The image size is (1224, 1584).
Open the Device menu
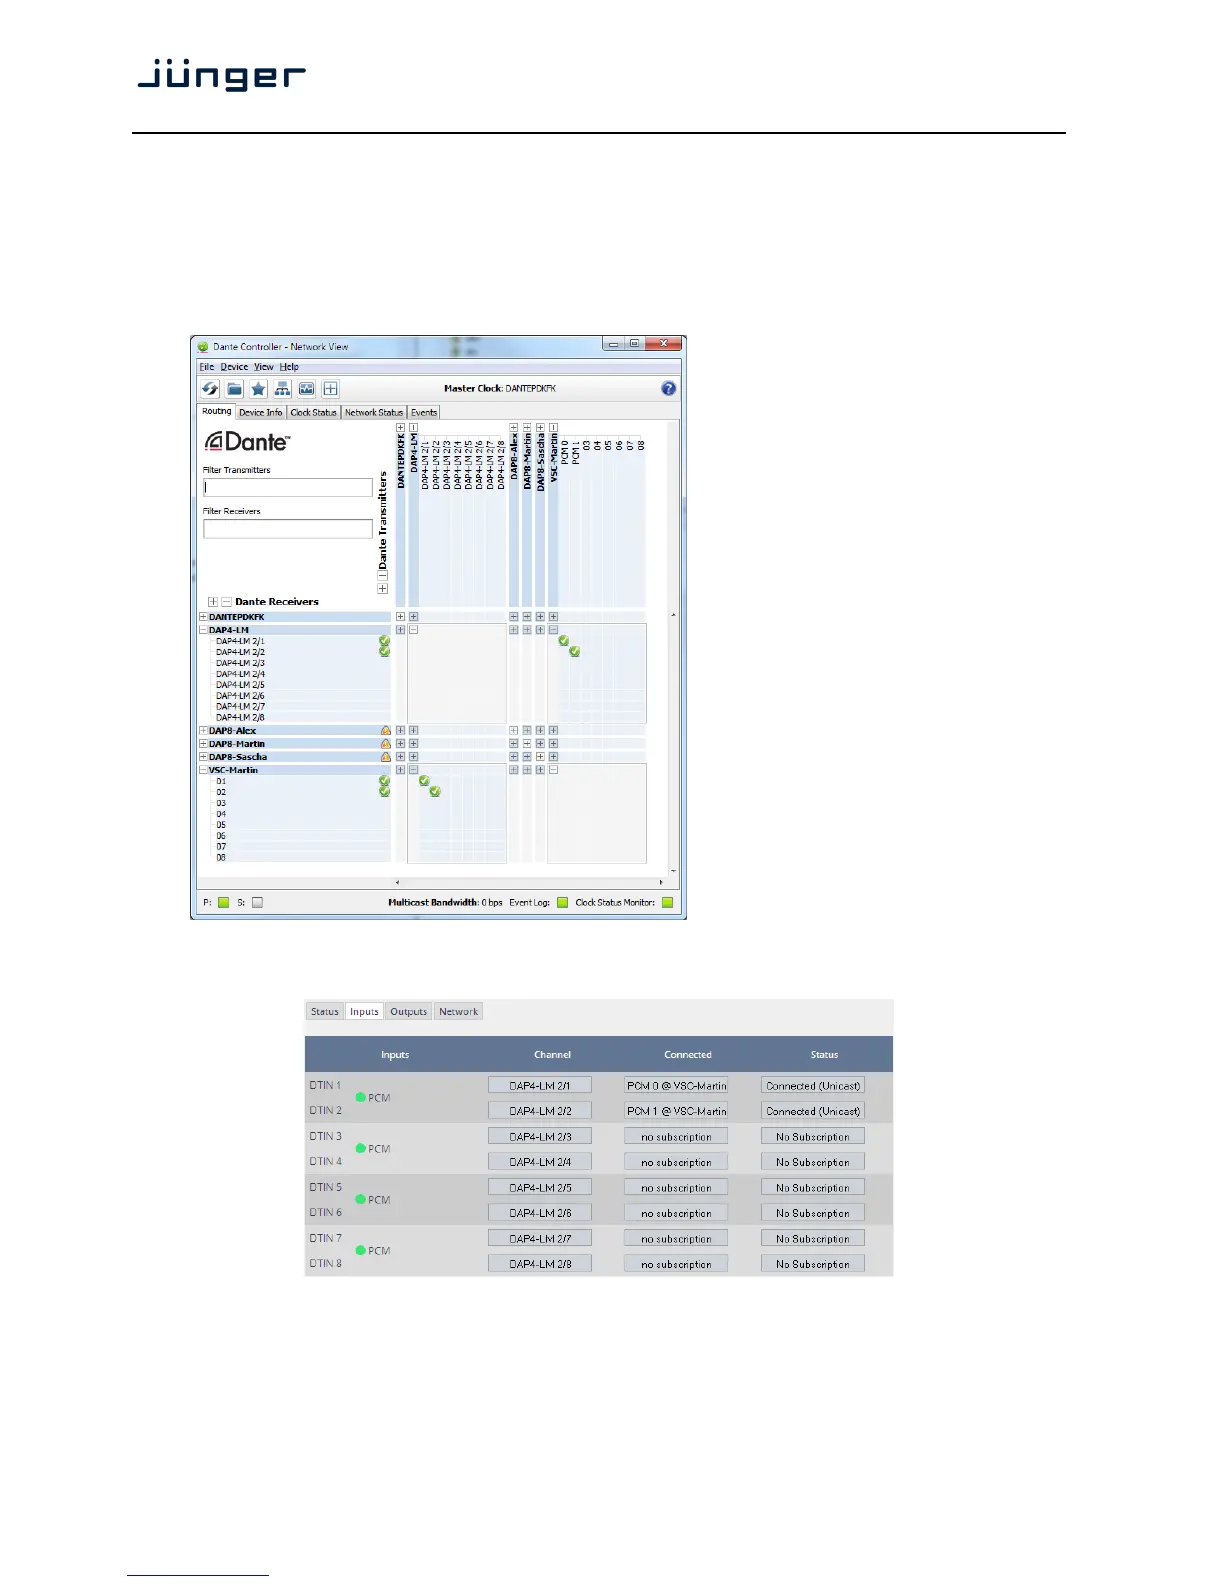(234, 367)
